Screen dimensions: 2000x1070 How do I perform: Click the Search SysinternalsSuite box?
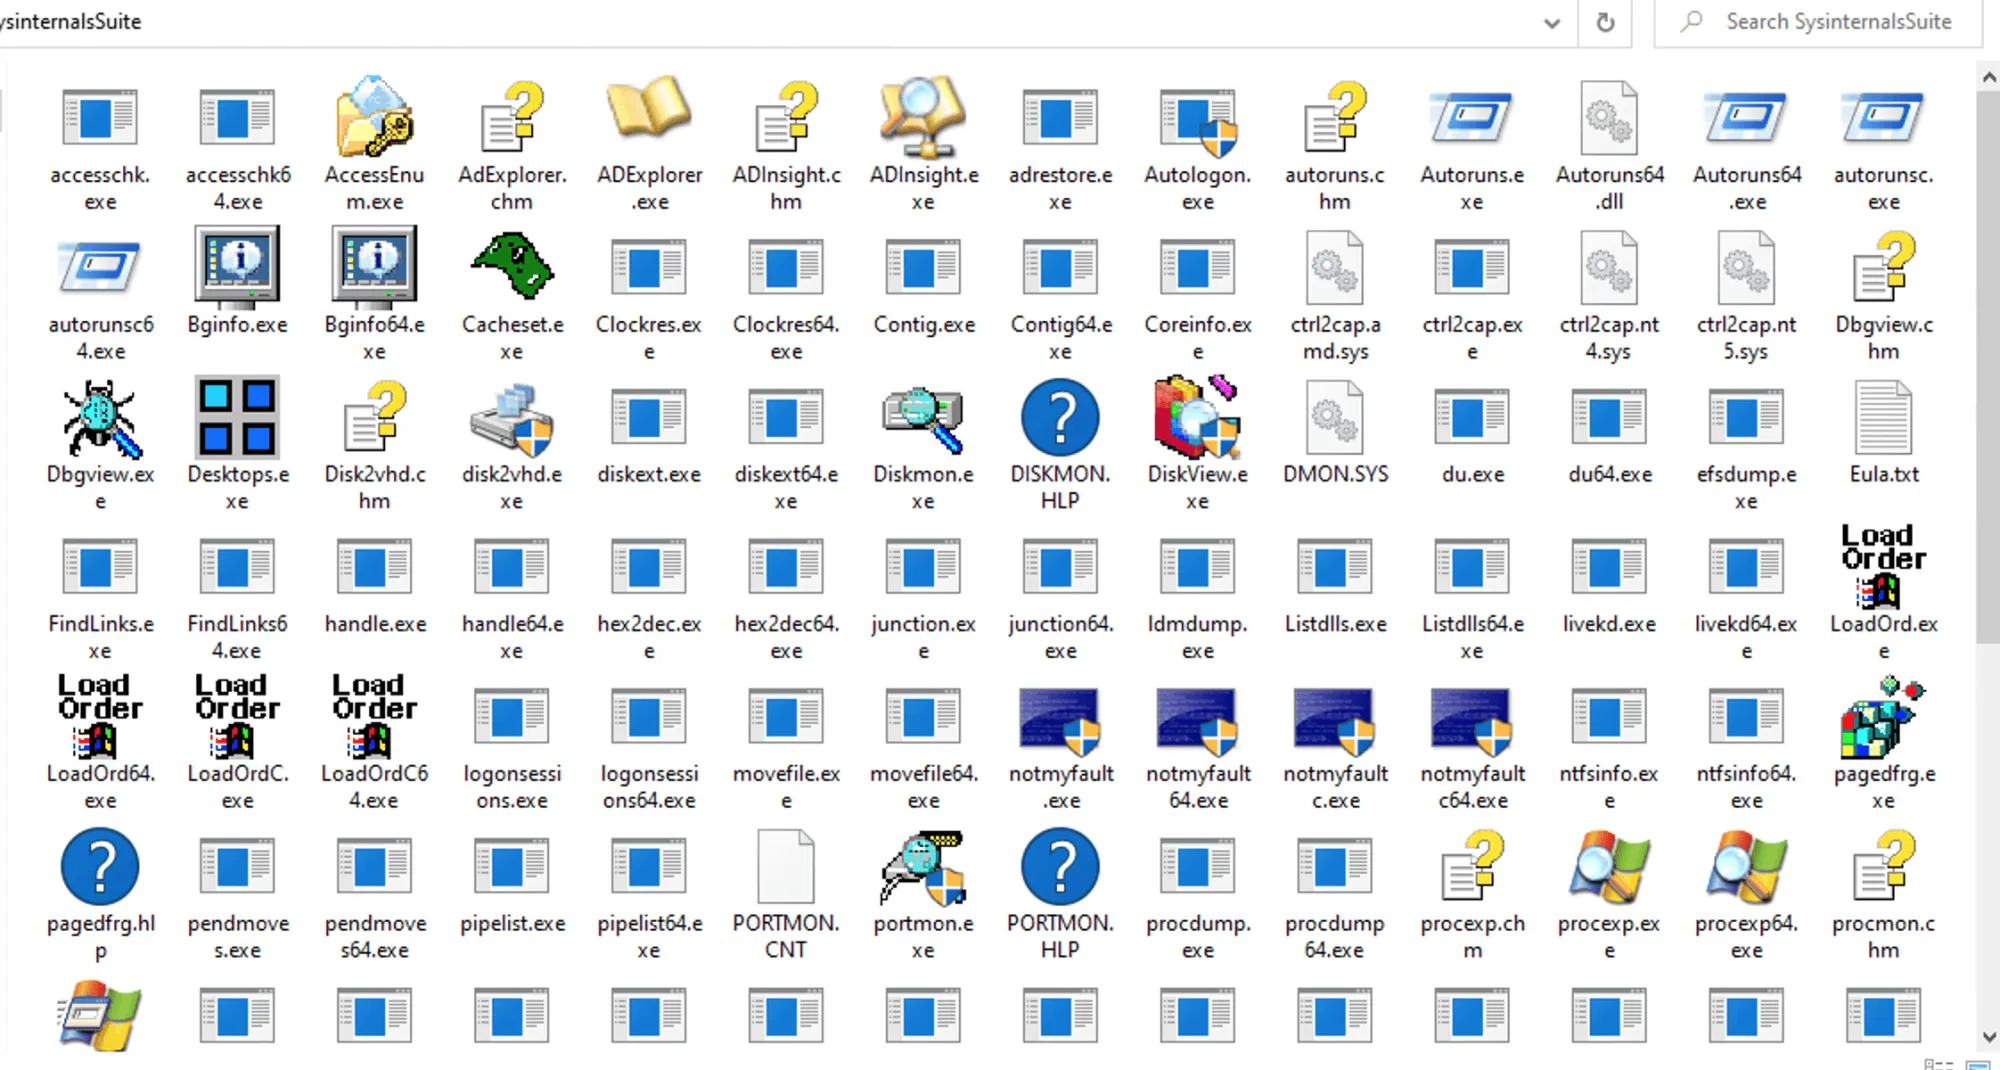(x=1818, y=22)
